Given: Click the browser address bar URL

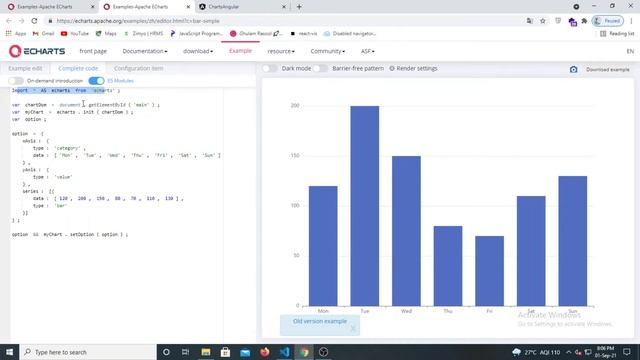Looking at the screenshot, I should click(x=138, y=21).
